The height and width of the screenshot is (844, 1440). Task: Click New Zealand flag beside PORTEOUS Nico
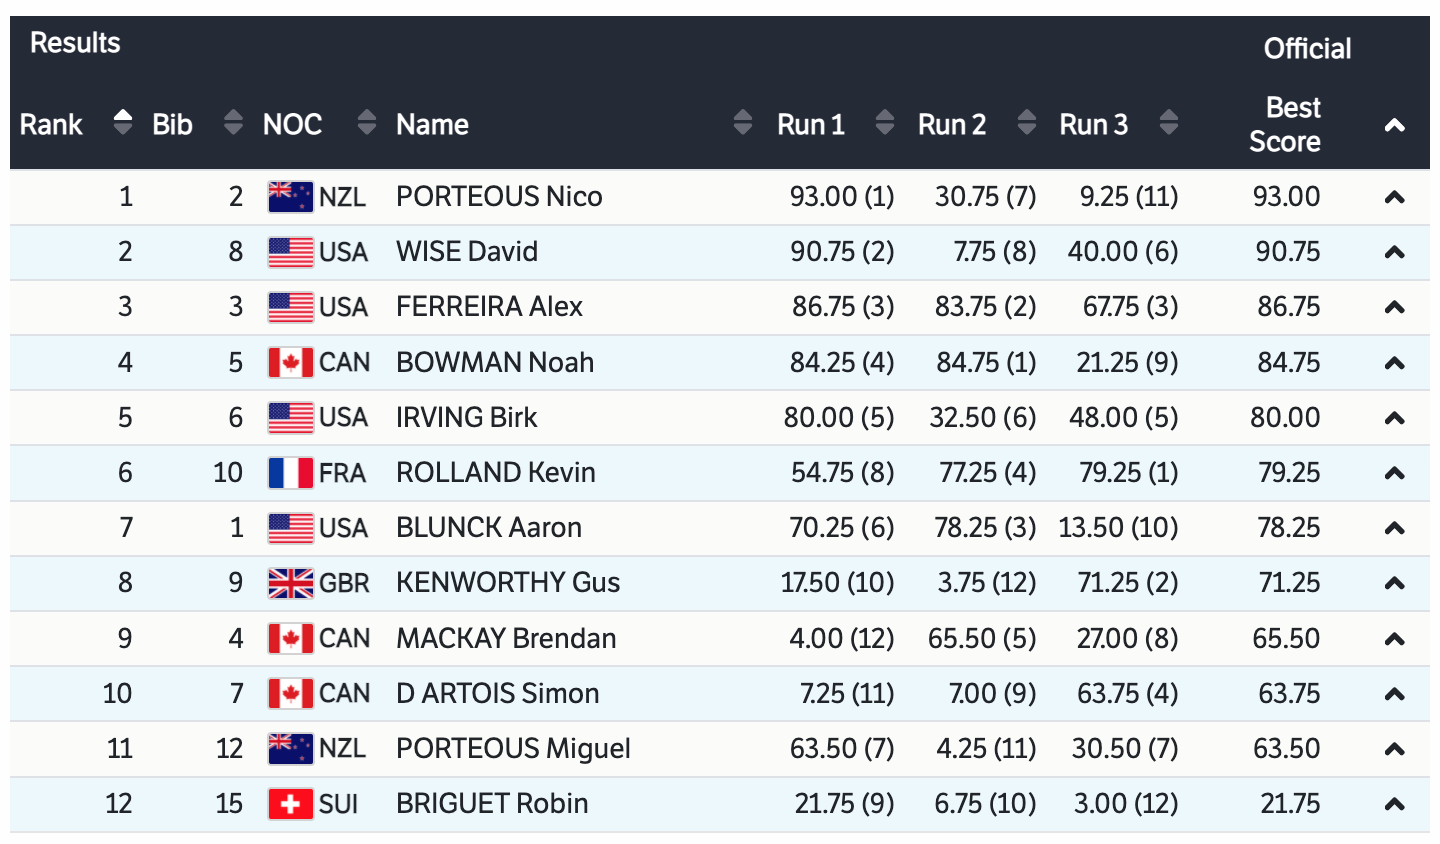tap(290, 197)
